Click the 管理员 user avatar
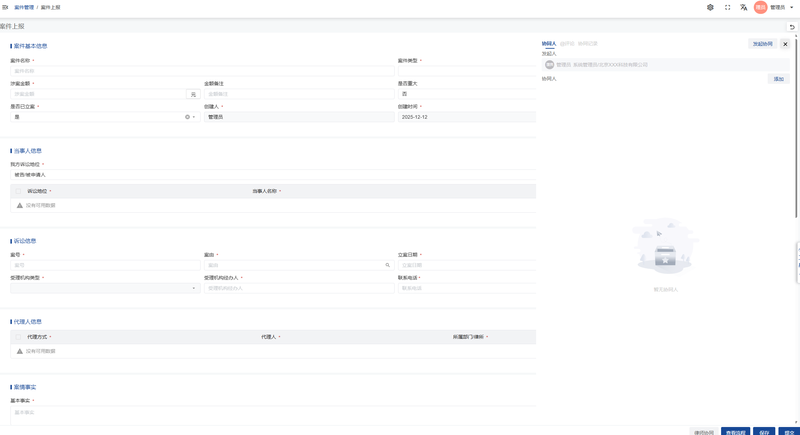The height and width of the screenshot is (435, 800). (x=761, y=8)
